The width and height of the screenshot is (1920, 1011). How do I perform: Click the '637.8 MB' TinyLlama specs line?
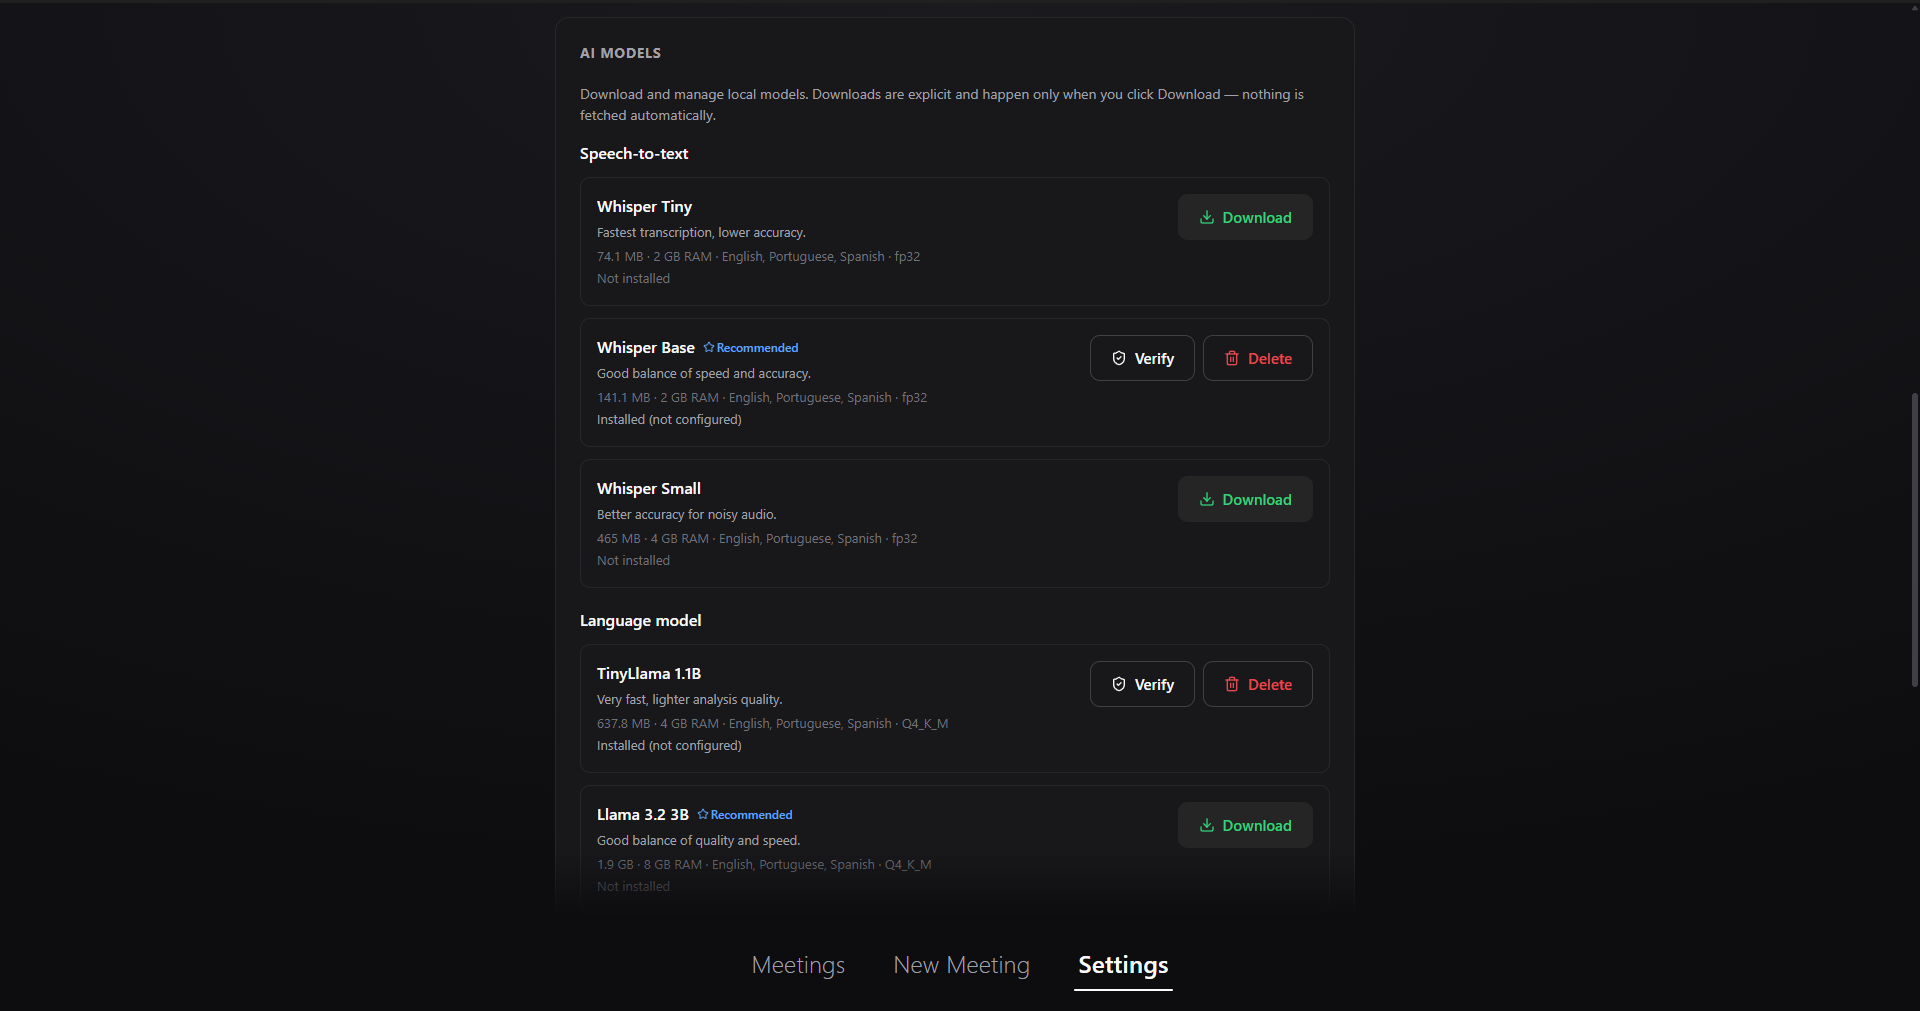tap(772, 723)
